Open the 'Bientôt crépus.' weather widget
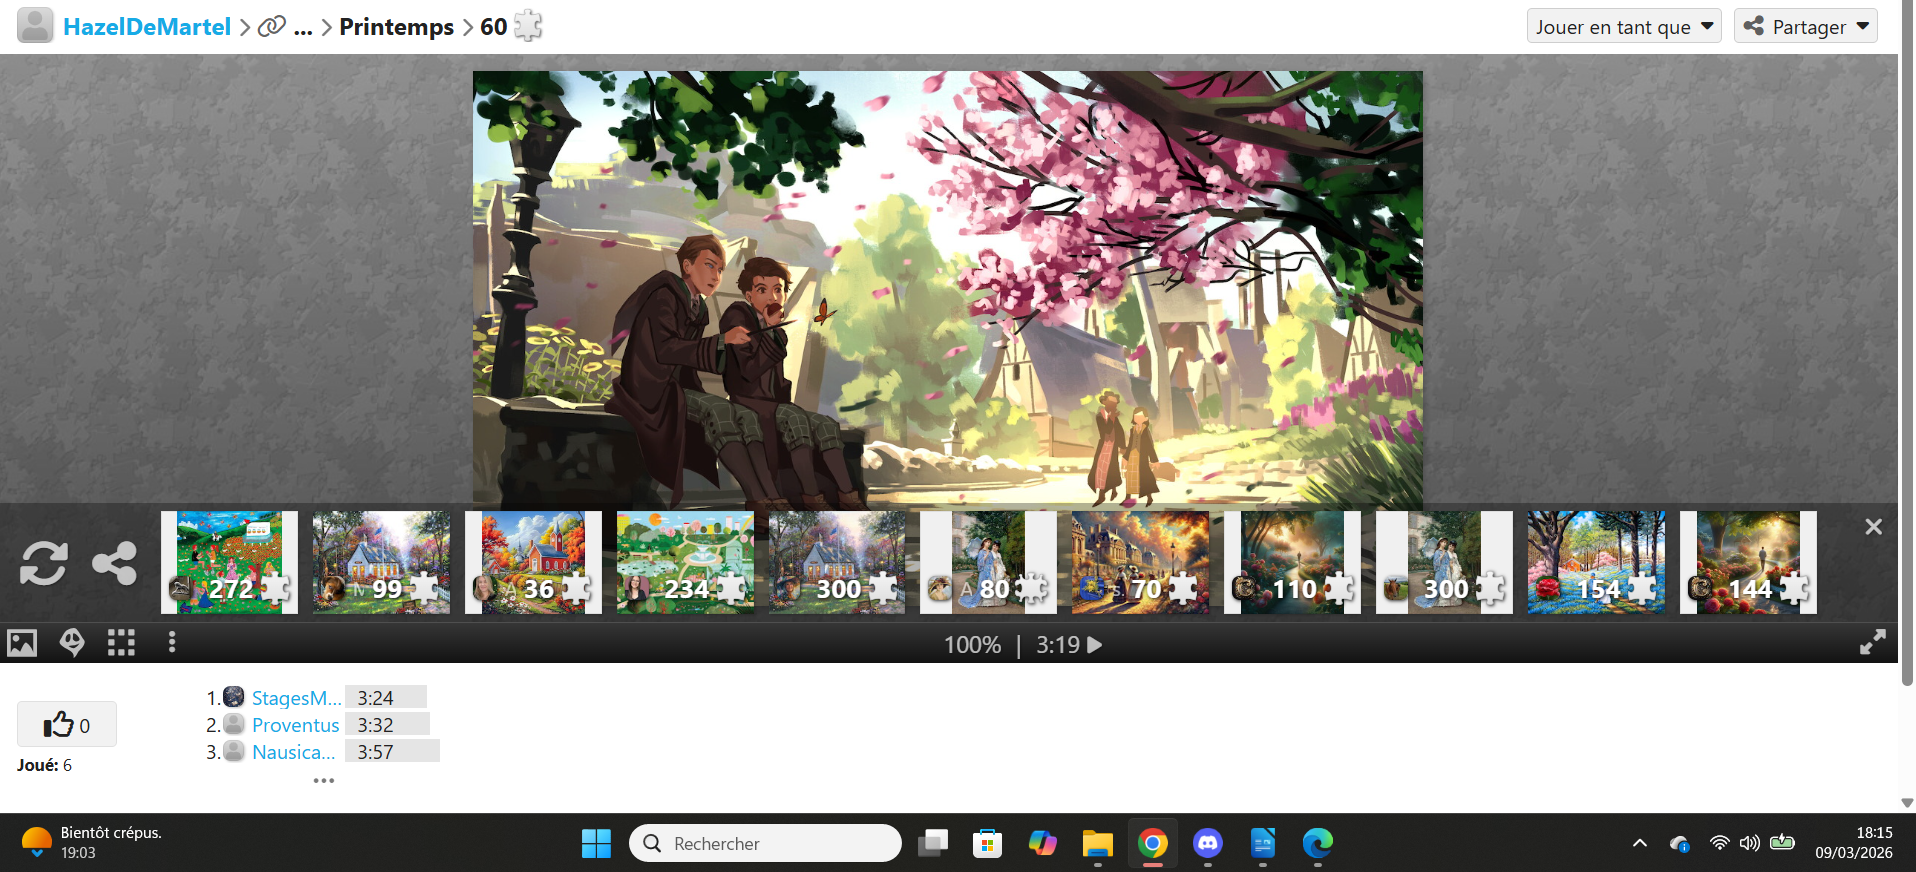Viewport: 1916px width, 872px height. pos(92,843)
